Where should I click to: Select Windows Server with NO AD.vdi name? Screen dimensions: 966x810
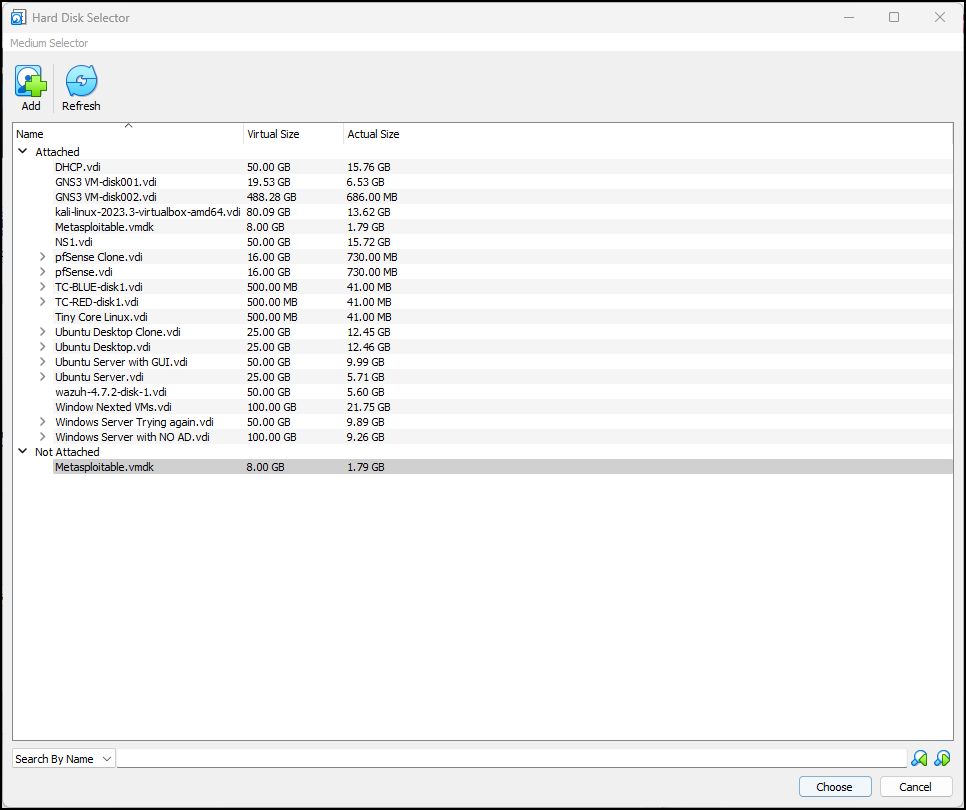(132, 437)
